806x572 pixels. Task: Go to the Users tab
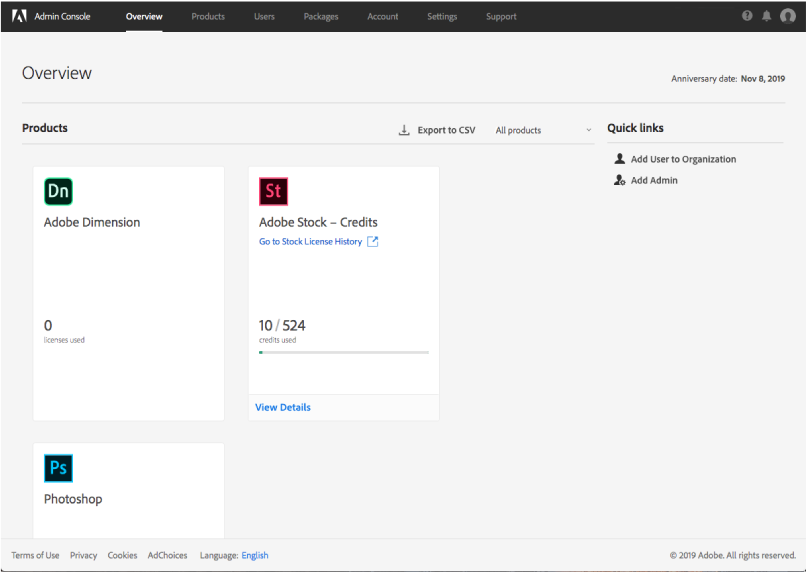click(x=264, y=16)
